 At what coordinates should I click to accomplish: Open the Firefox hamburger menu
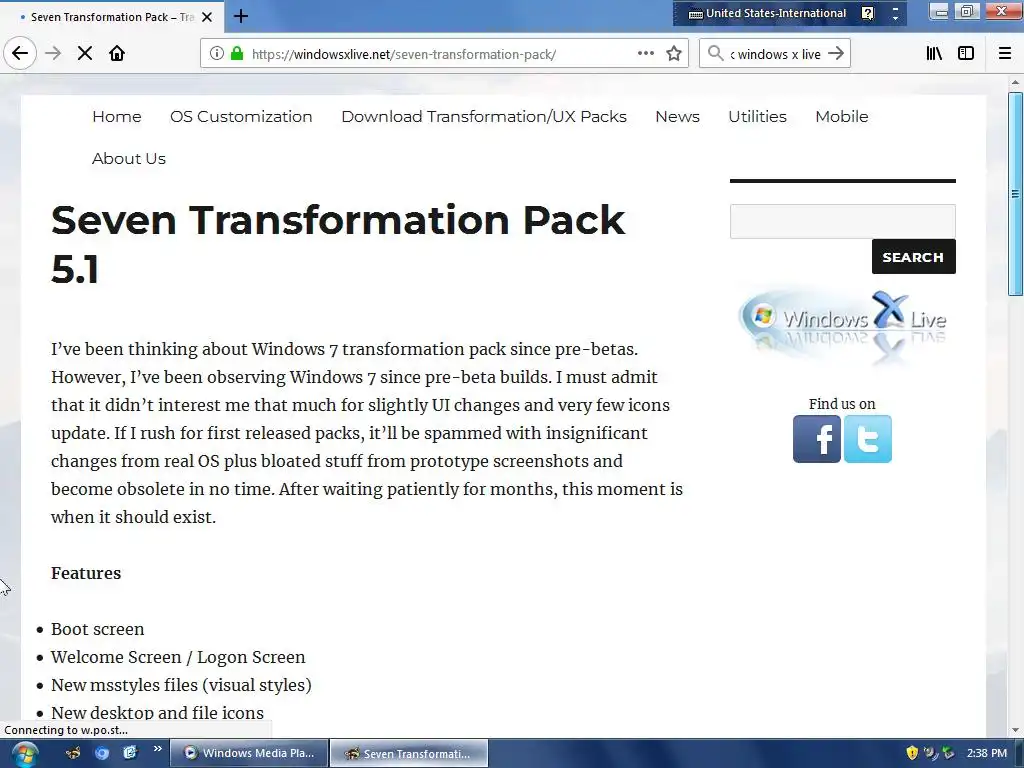click(1005, 54)
